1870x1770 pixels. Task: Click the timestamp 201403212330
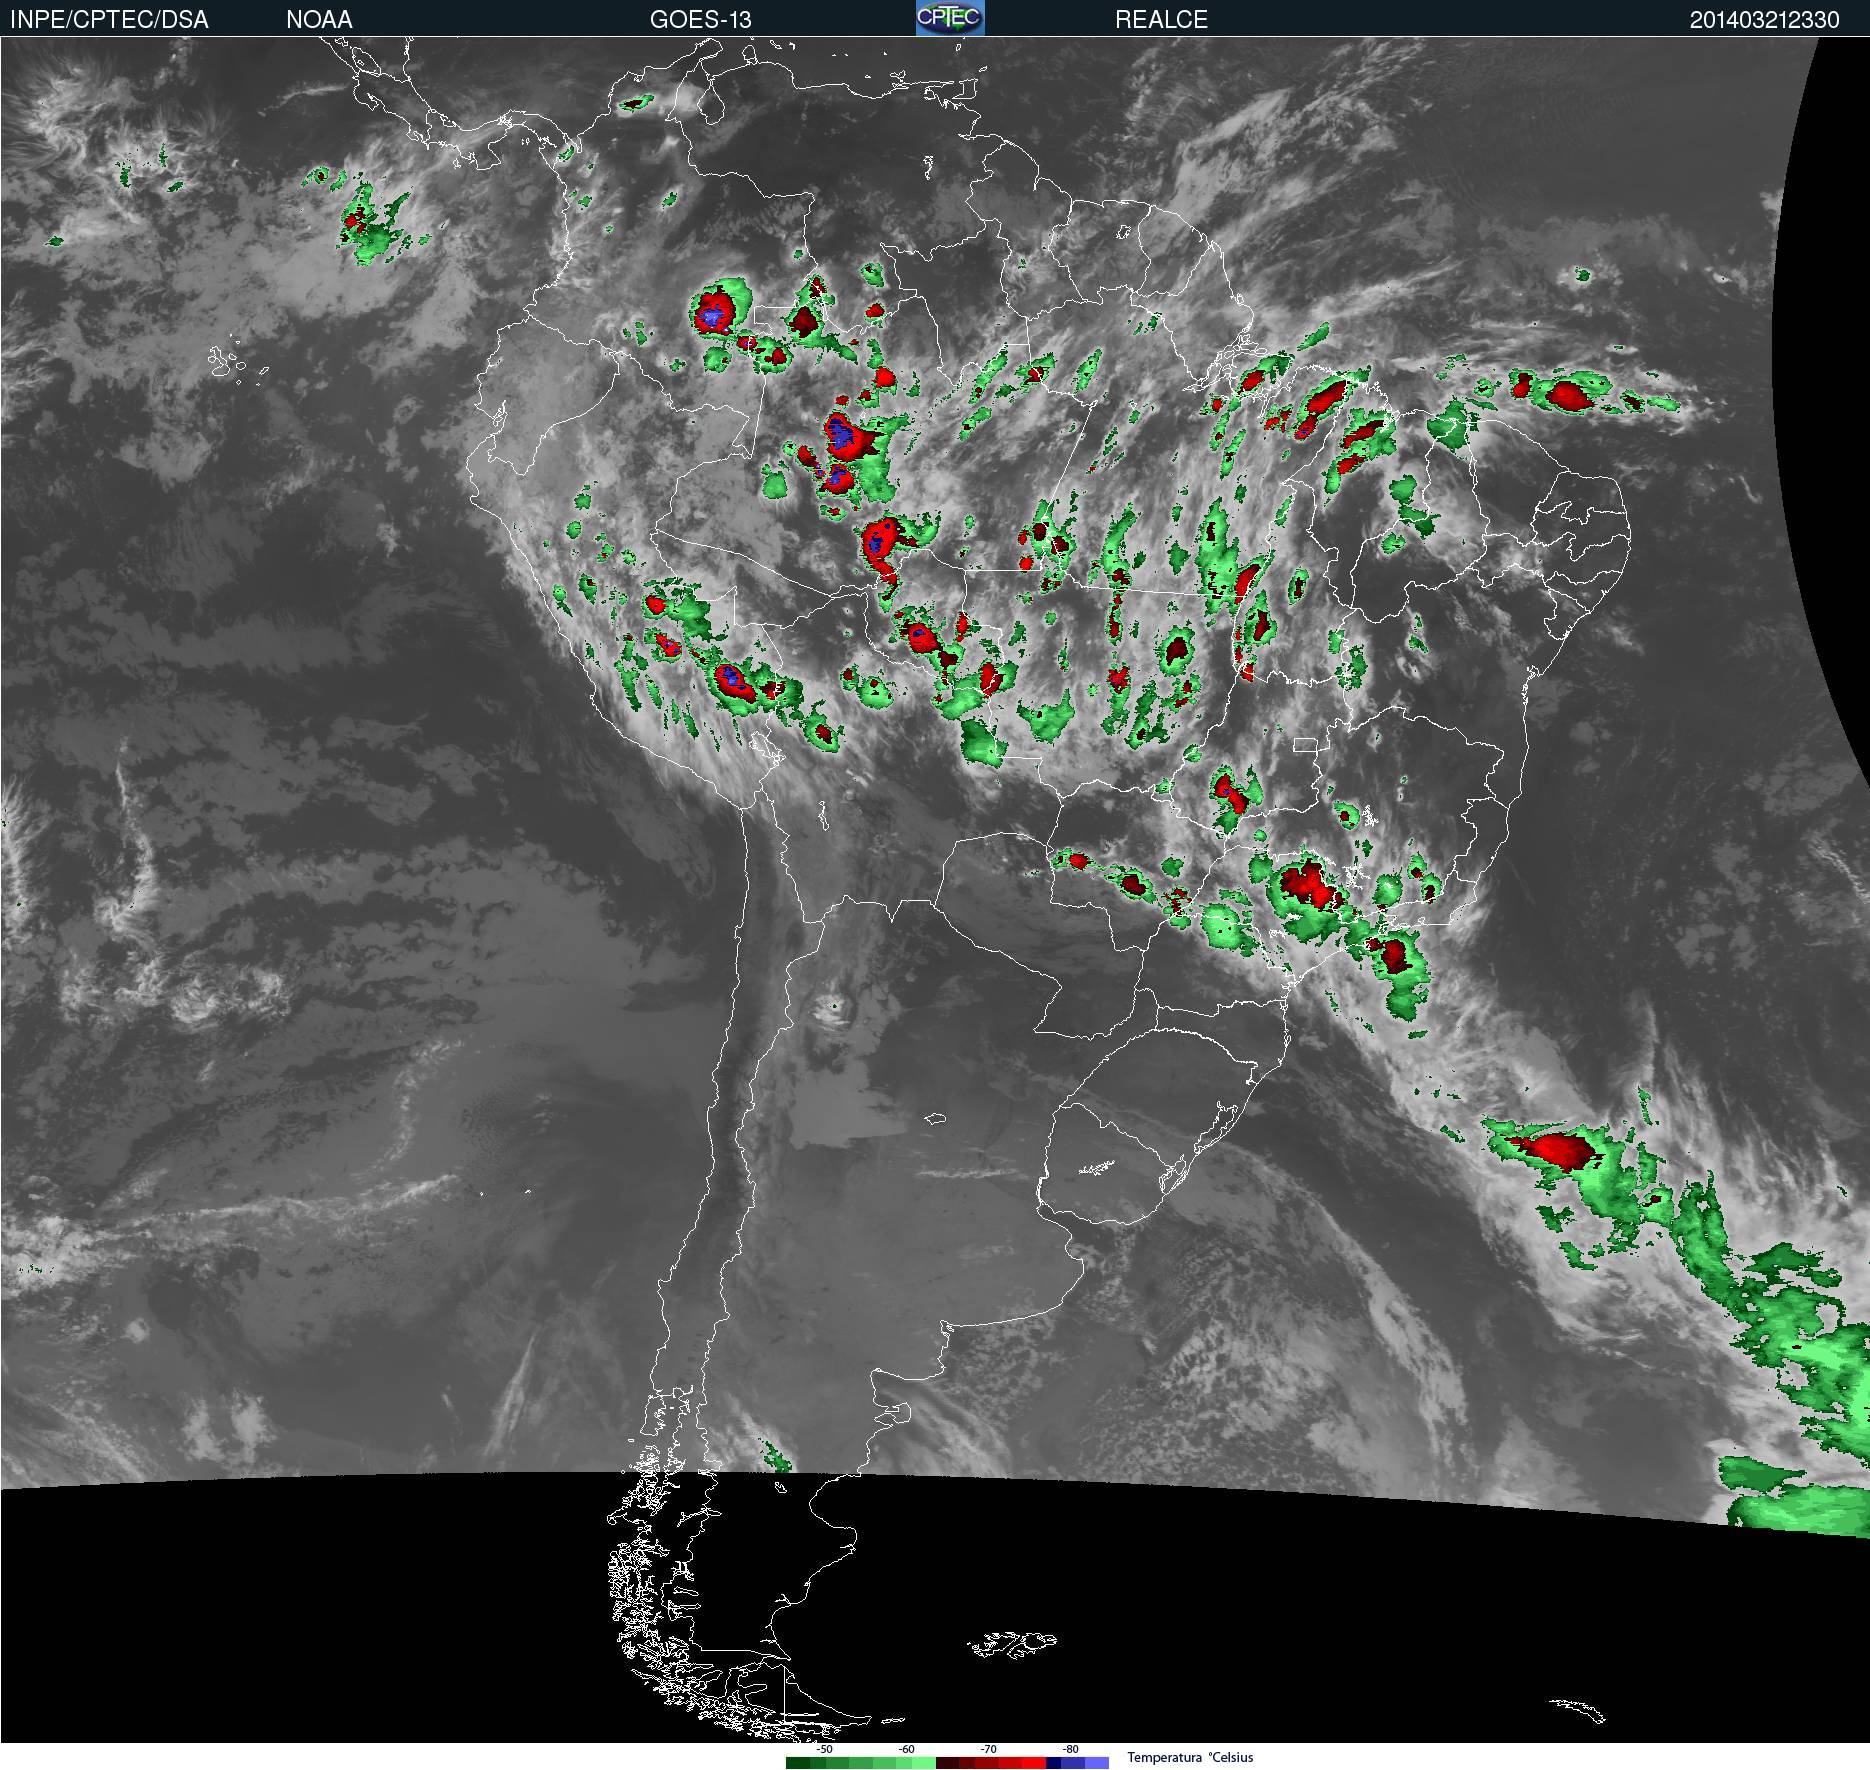click(x=1764, y=20)
